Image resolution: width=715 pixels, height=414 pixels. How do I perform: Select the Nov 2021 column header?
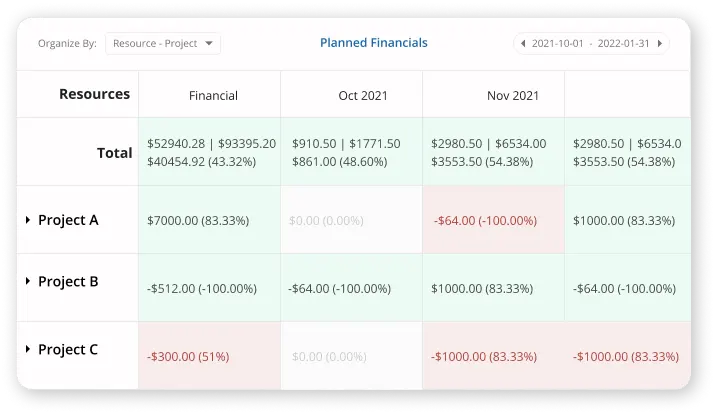coord(513,96)
